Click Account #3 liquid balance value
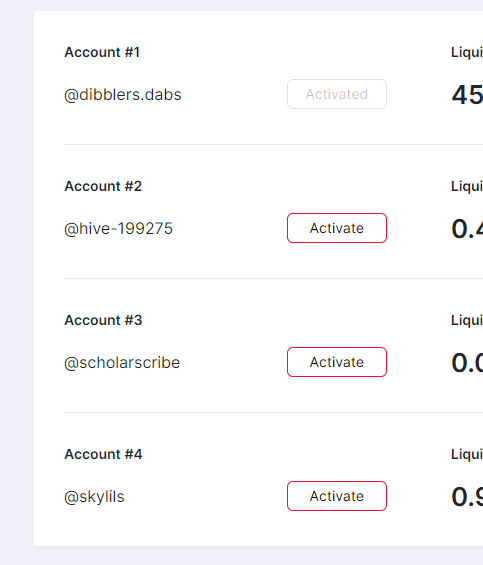 tap(467, 363)
